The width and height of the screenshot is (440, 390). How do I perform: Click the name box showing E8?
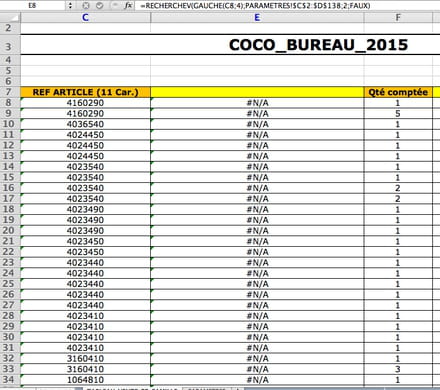point(33,5)
